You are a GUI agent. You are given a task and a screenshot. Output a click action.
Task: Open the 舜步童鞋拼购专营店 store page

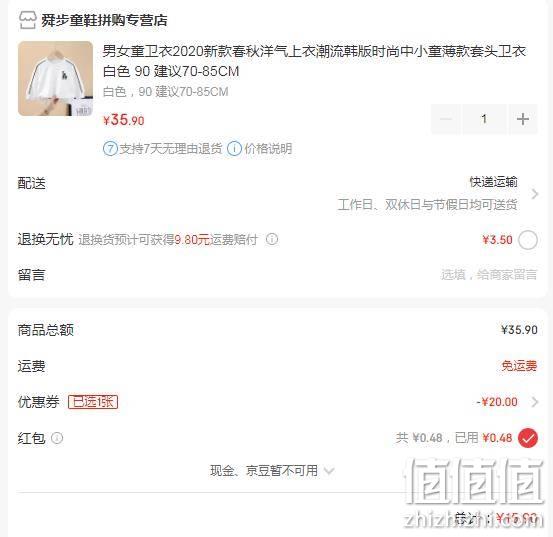click(x=104, y=20)
